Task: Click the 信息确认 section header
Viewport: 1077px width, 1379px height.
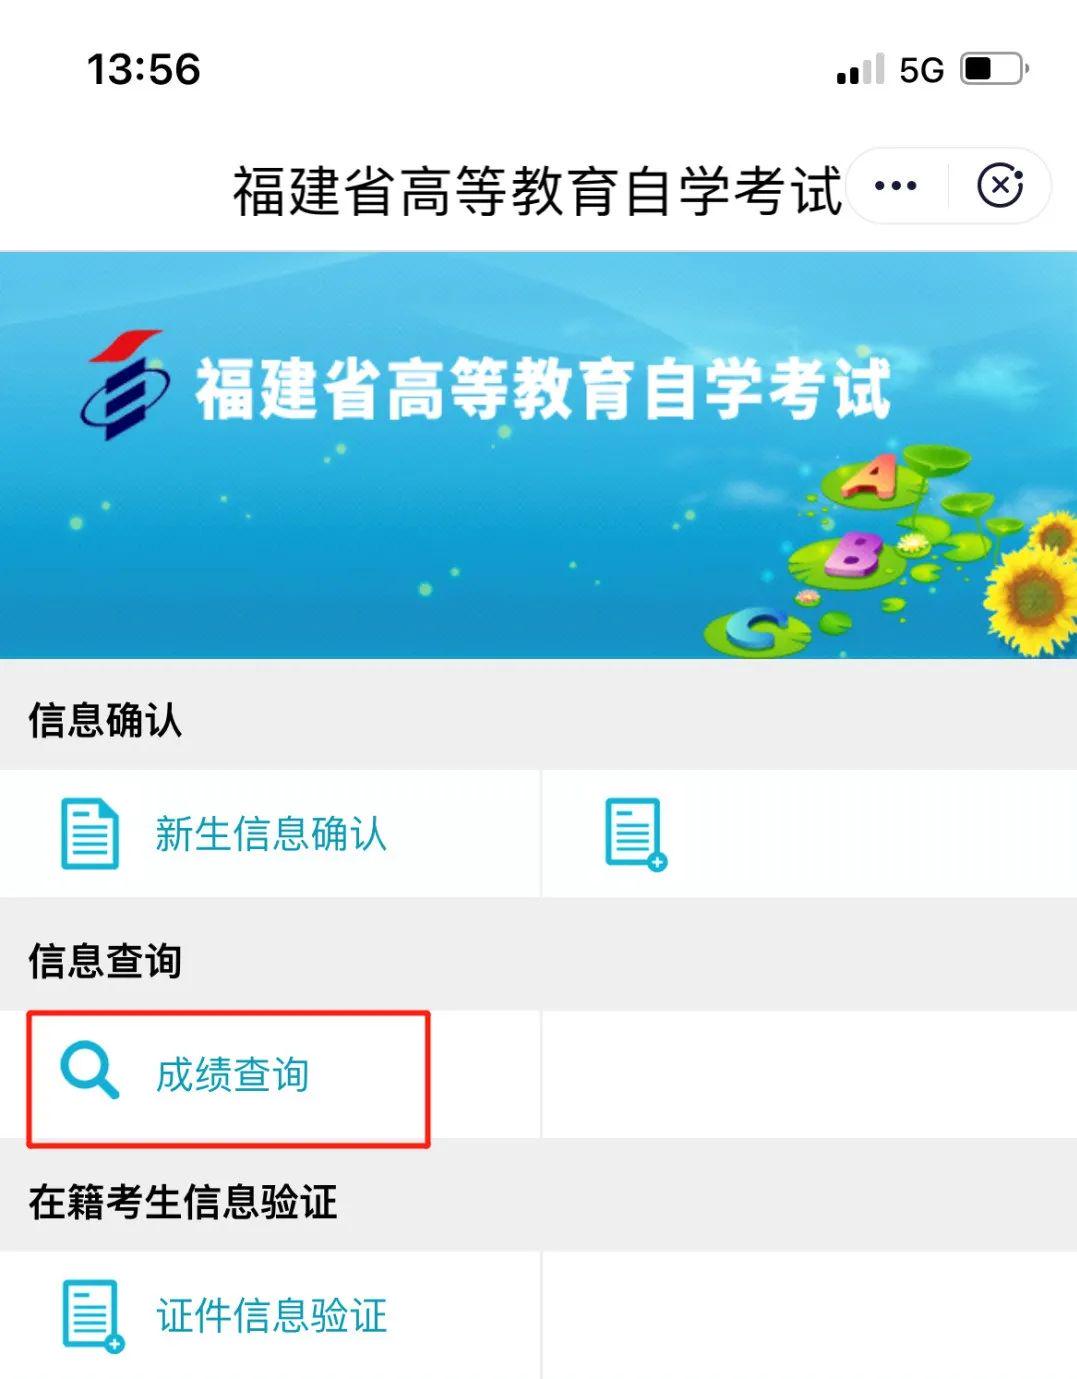Action: [x=105, y=720]
